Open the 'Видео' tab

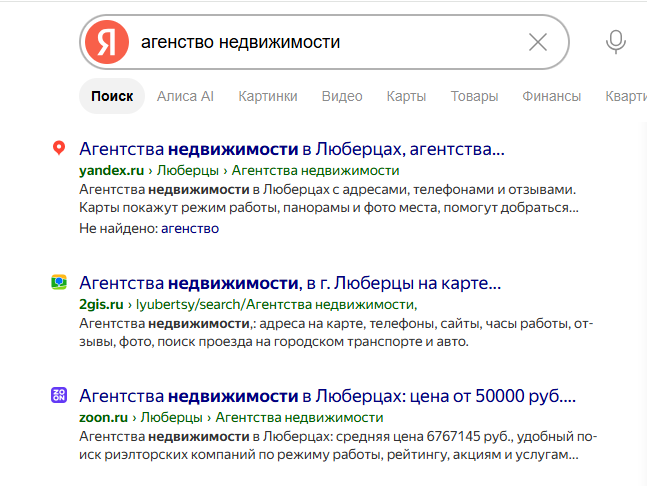point(342,96)
